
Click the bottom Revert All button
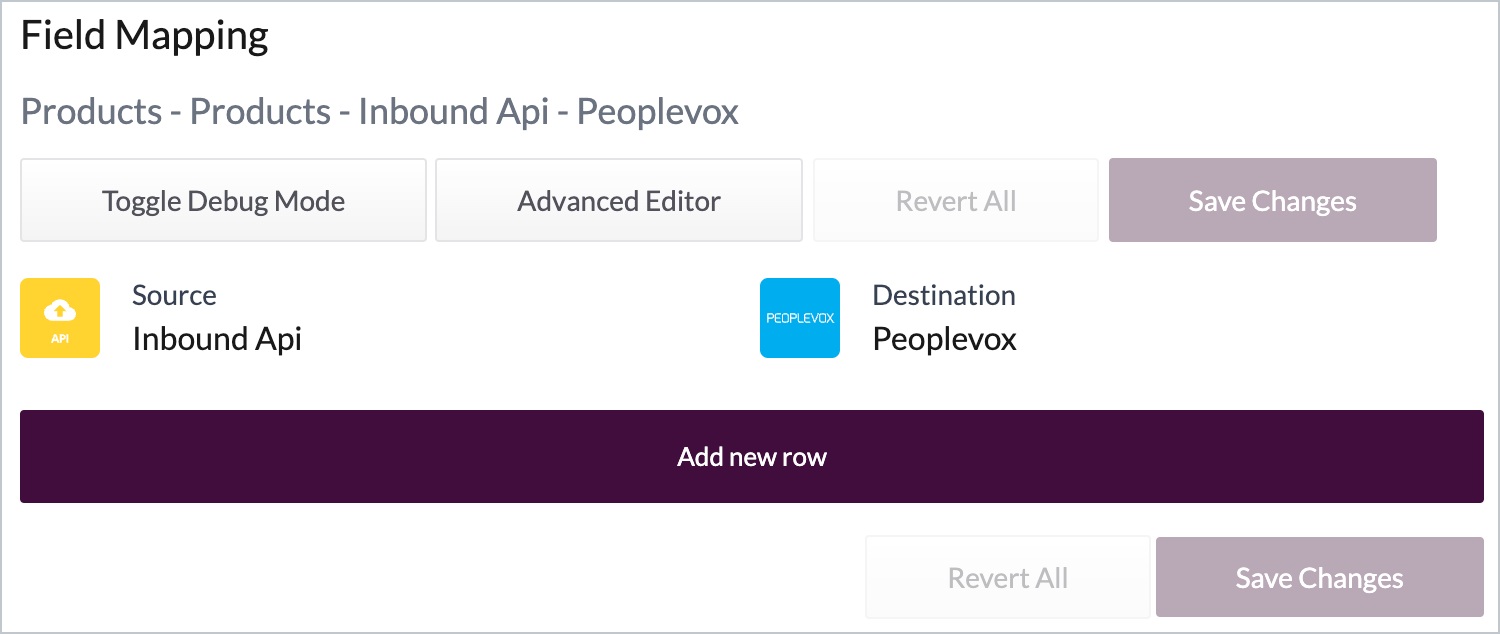click(x=1008, y=578)
